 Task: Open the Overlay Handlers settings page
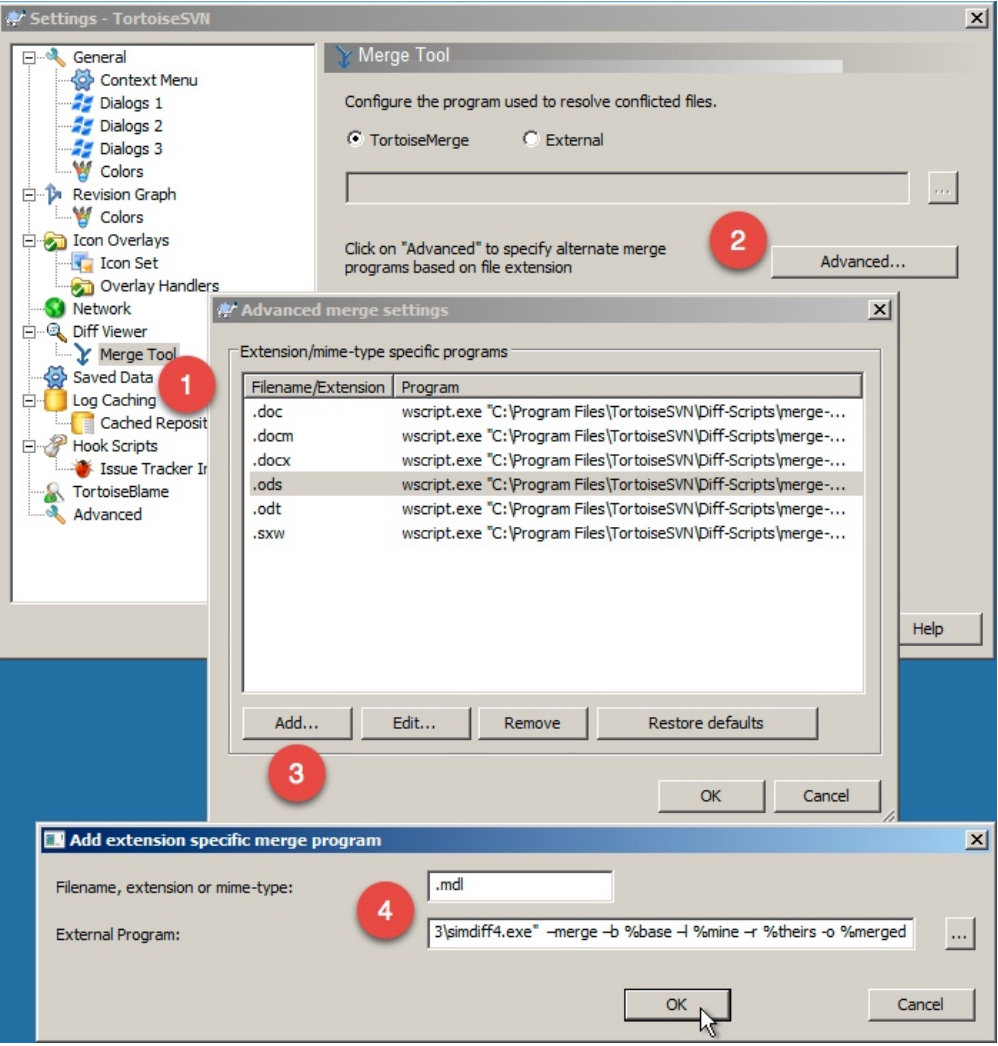click(159, 286)
